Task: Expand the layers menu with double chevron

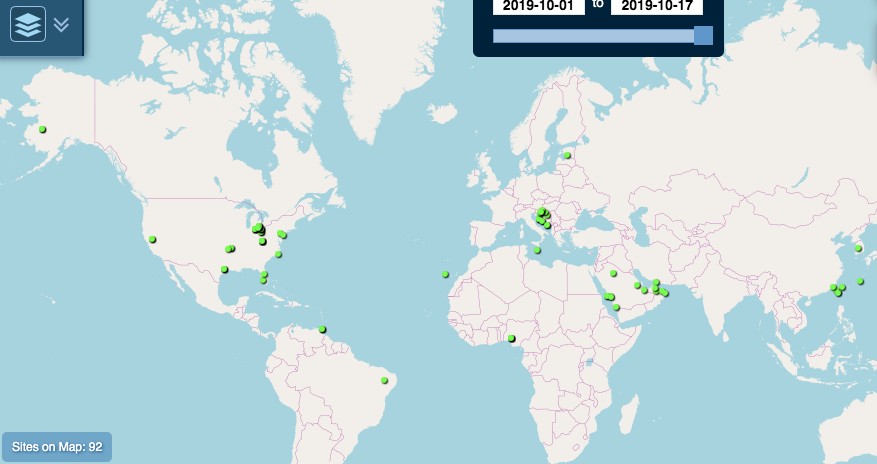Action: coord(61,24)
